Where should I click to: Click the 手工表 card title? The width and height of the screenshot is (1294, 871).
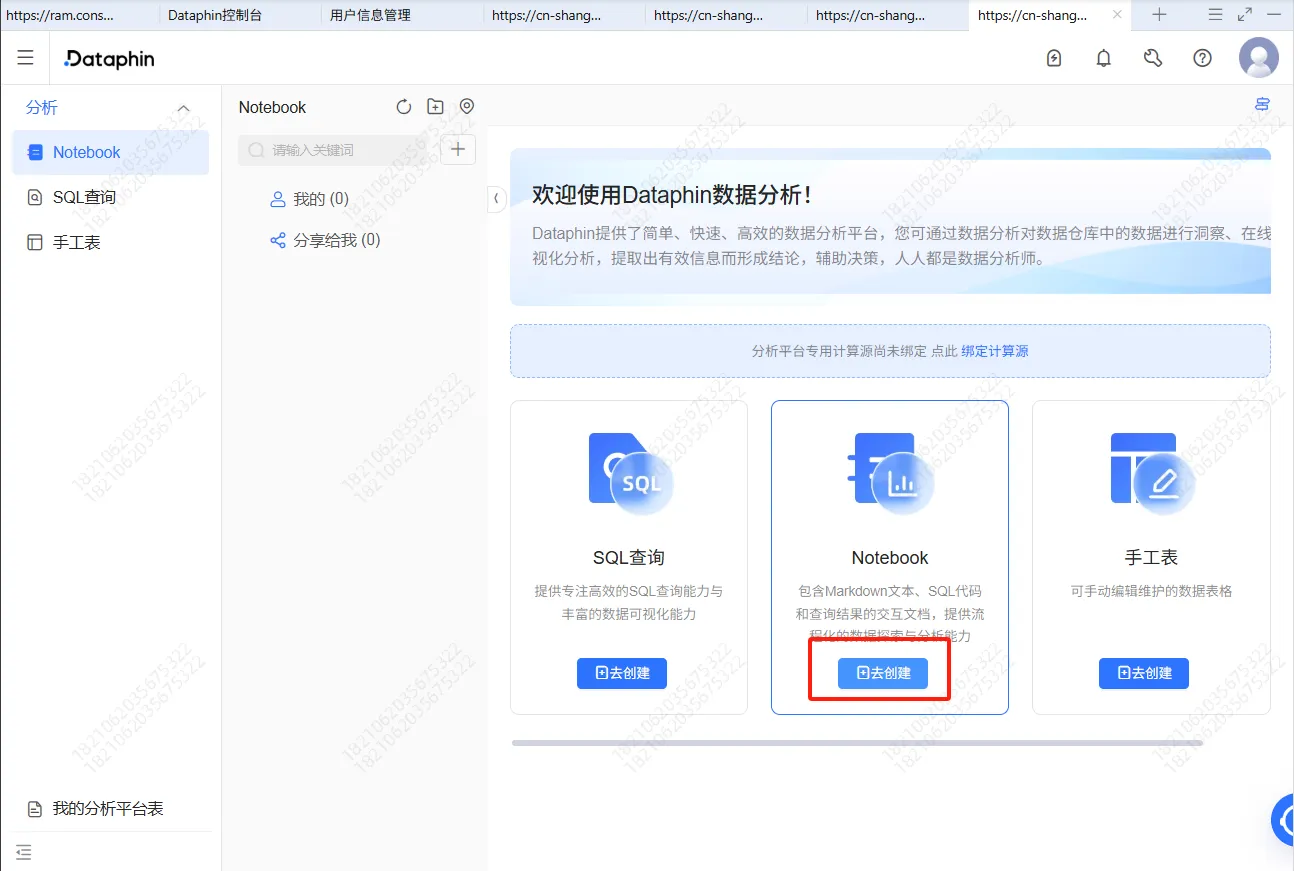[x=1151, y=558]
